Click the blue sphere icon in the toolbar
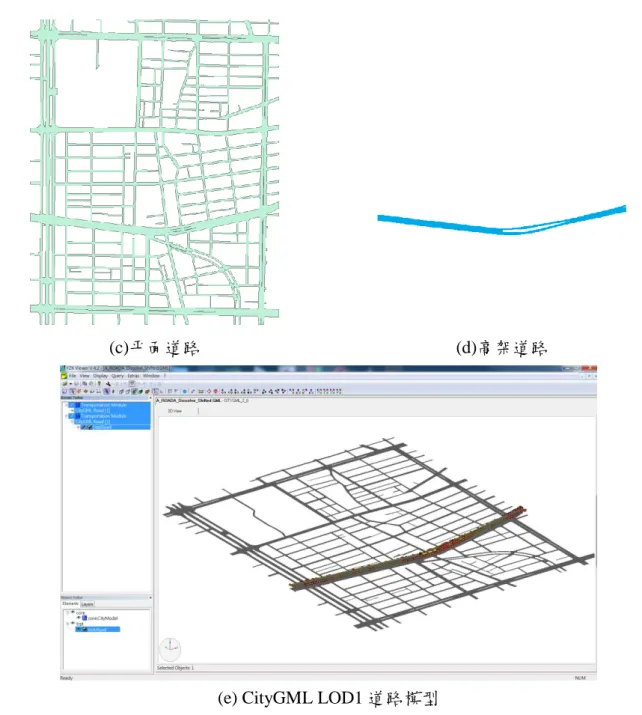The width and height of the screenshot is (642, 715). [185, 391]
